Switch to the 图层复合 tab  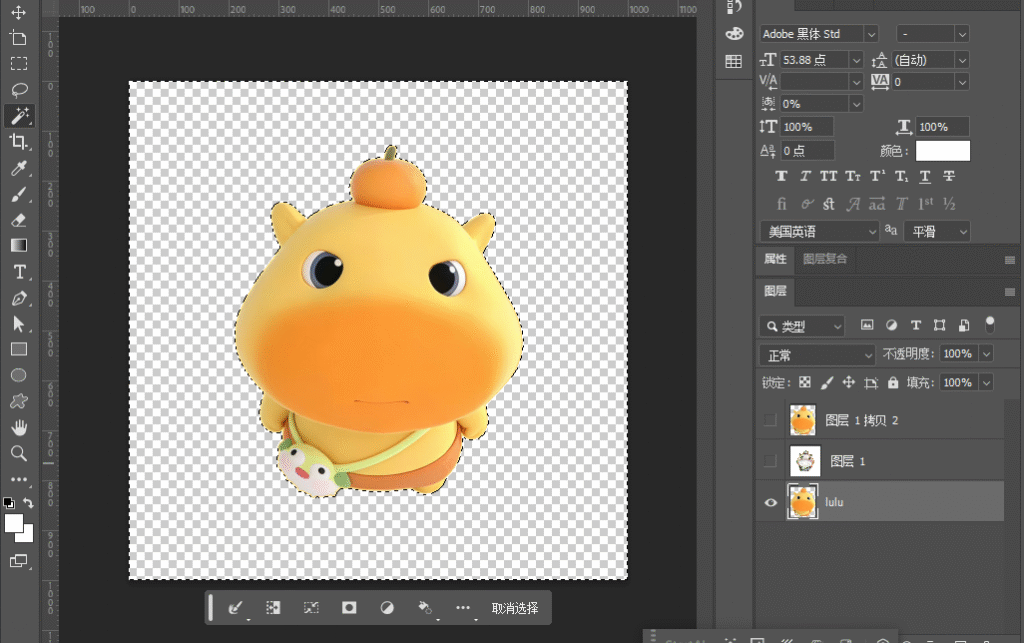[x=825, y=259]
